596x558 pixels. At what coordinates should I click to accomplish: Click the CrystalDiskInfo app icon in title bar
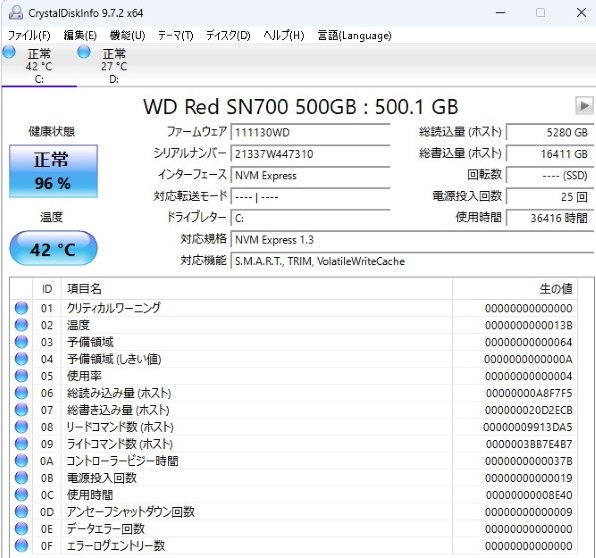point(16,13)
